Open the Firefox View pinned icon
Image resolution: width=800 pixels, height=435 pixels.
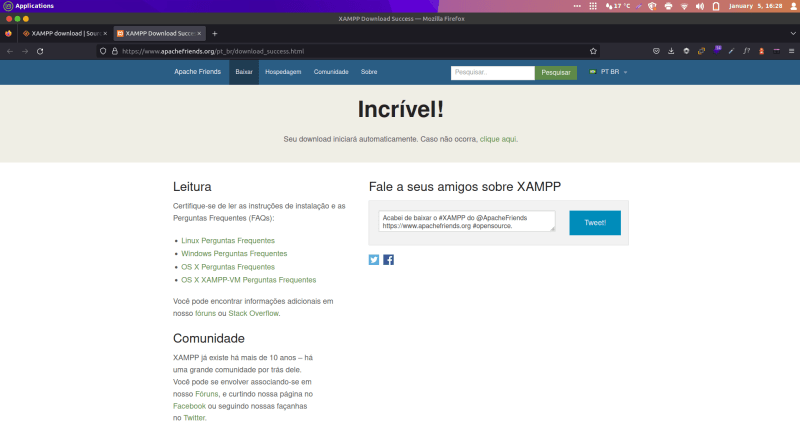[x=8, y=34]
